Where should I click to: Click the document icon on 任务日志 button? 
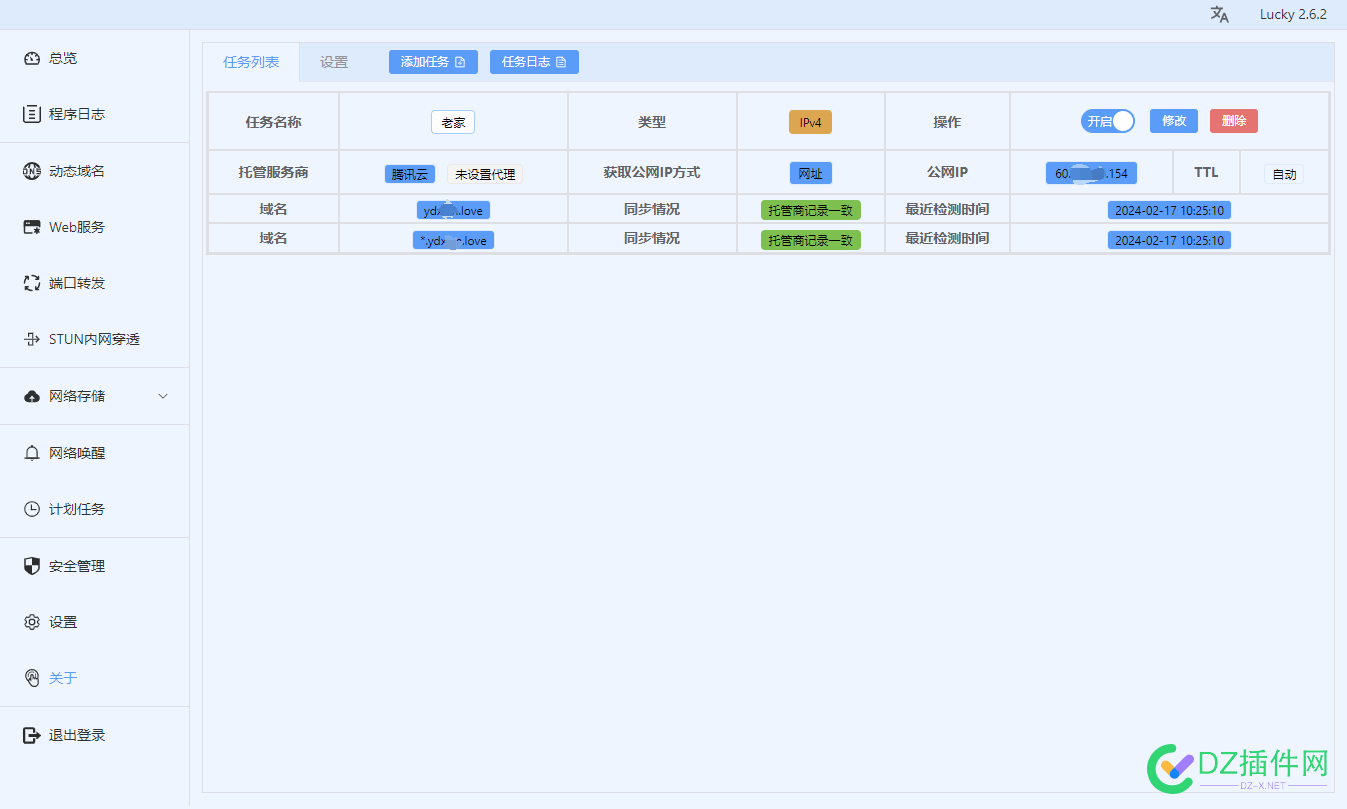(x=561, y=62)
